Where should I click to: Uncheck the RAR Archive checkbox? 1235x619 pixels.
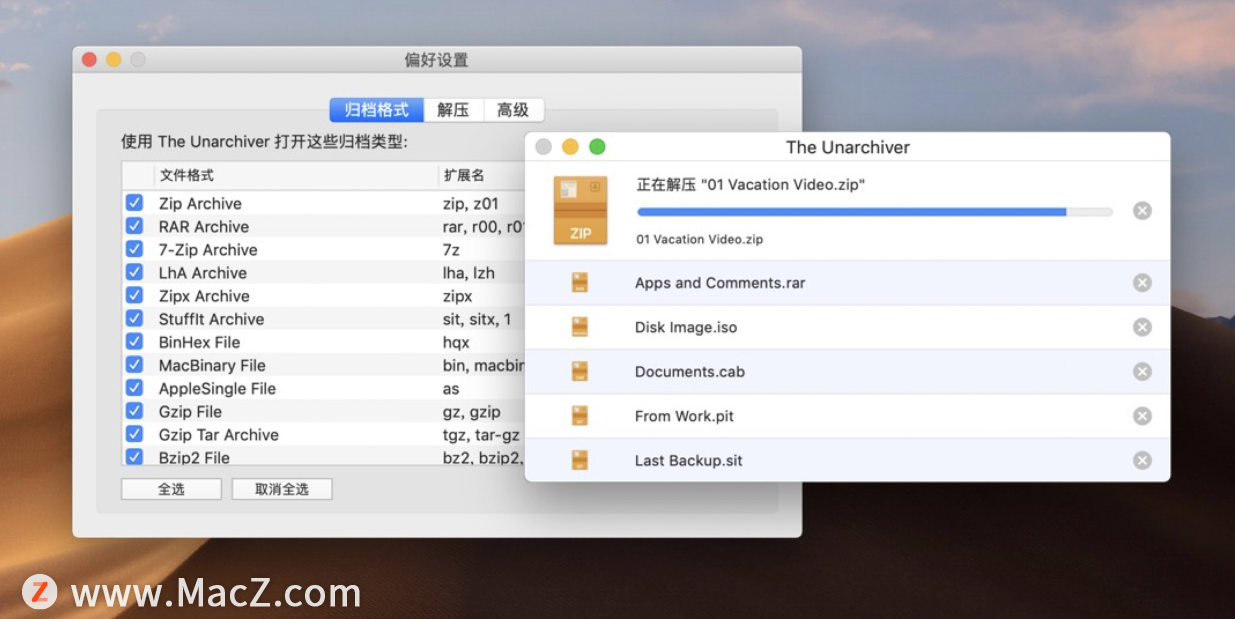point(134,226)
